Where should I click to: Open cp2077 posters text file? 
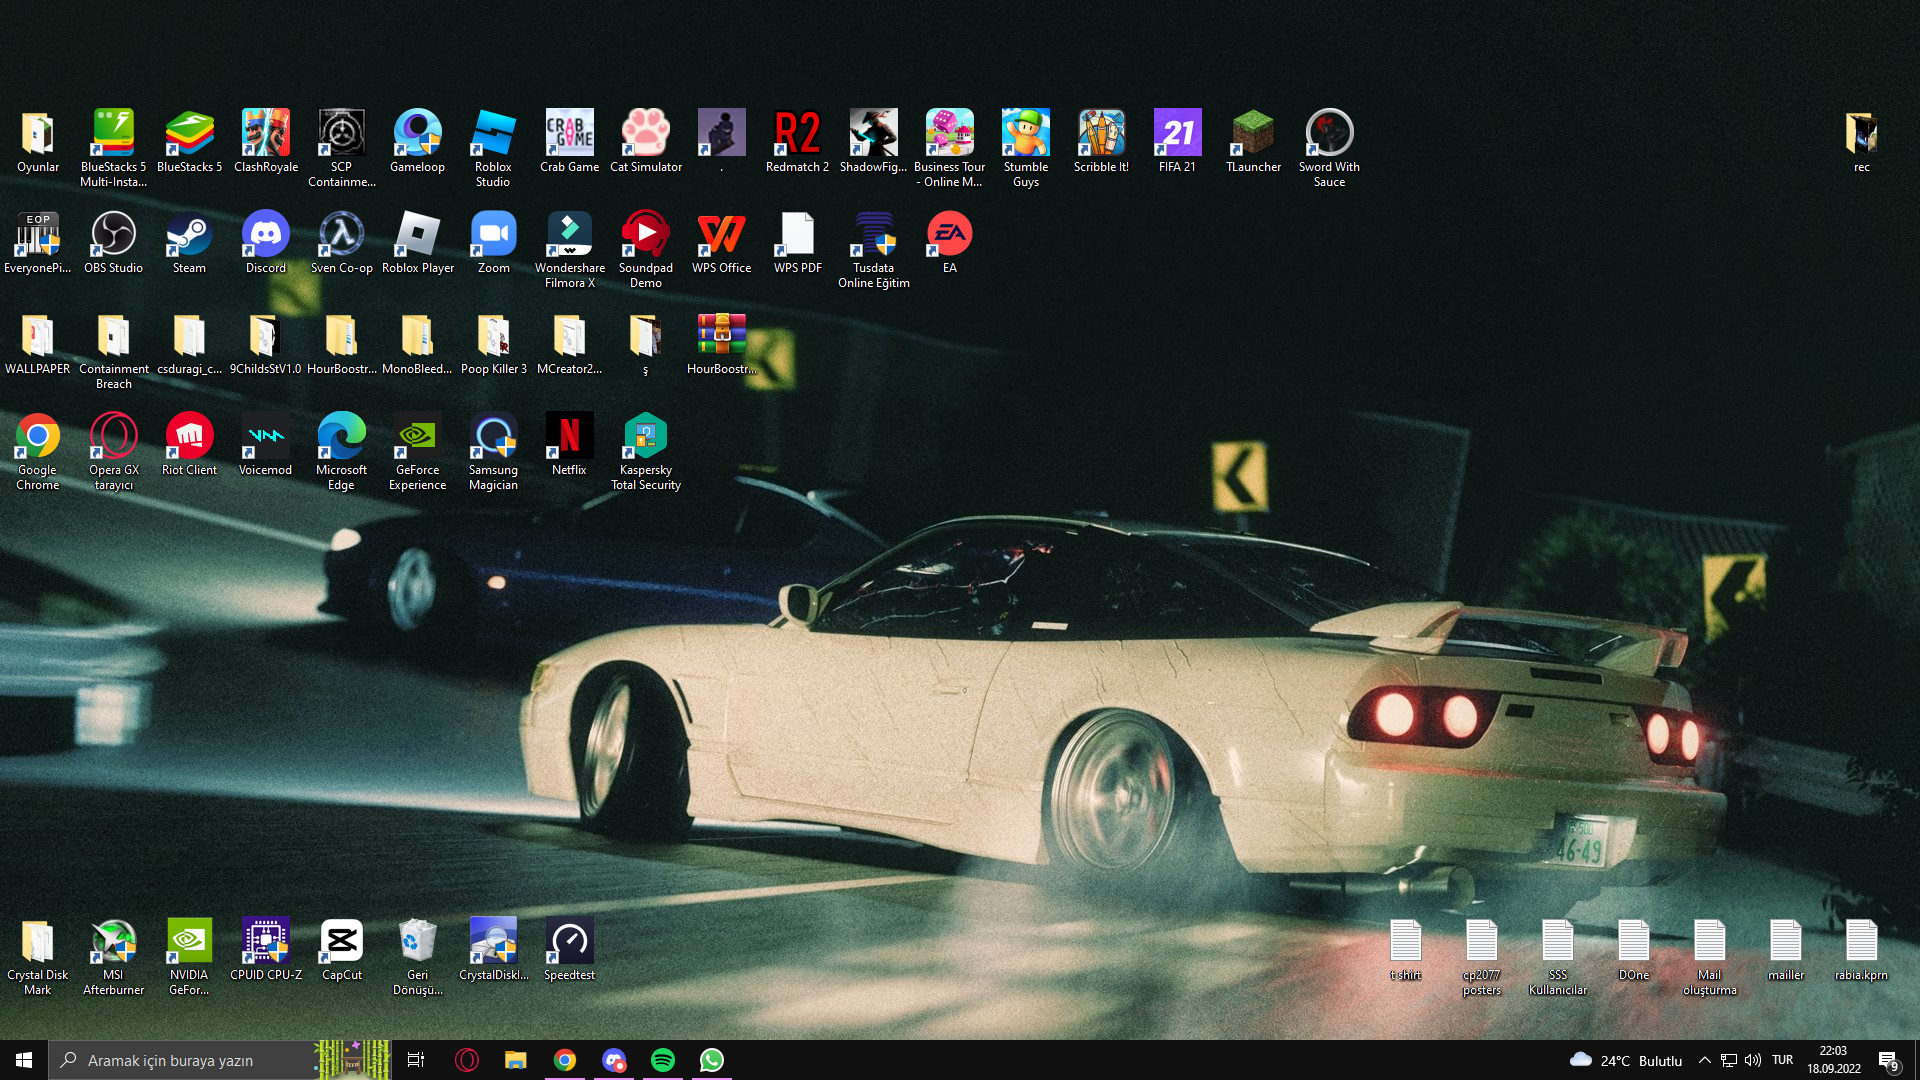pos(1481,956)
